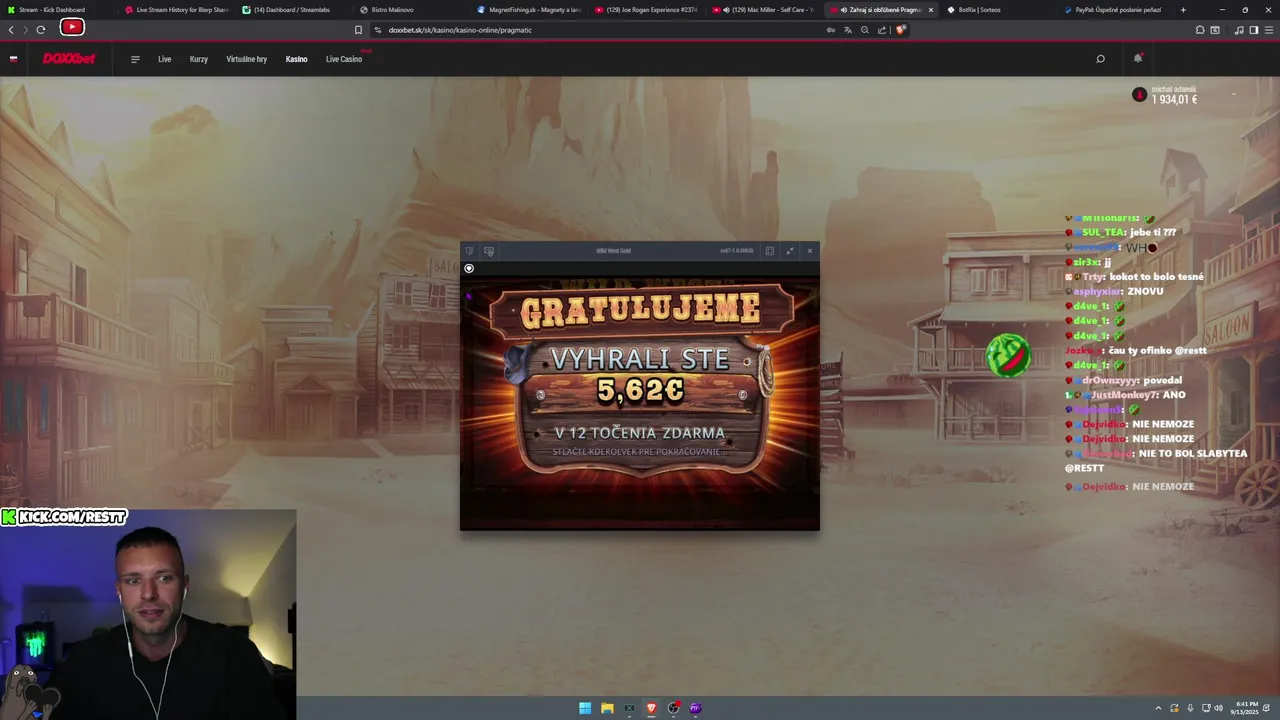Image resolution: width=1280 pixels, height=720 pixels.
Task: Show hidden system tray icons chevron
Action: pos(1159,708)
